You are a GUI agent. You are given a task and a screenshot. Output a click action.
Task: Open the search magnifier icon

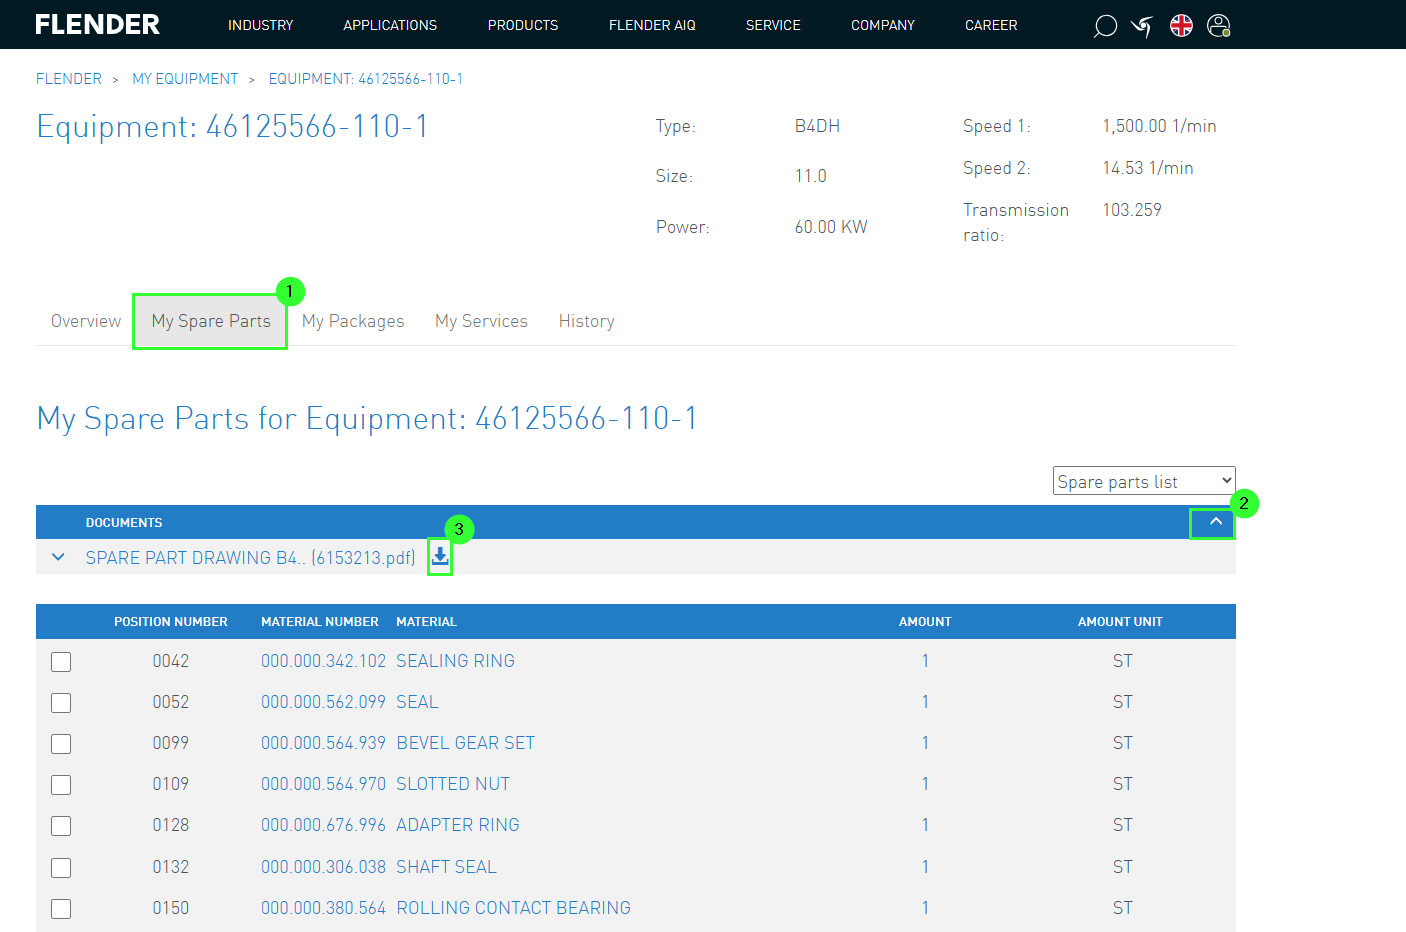pos(1105,26)
